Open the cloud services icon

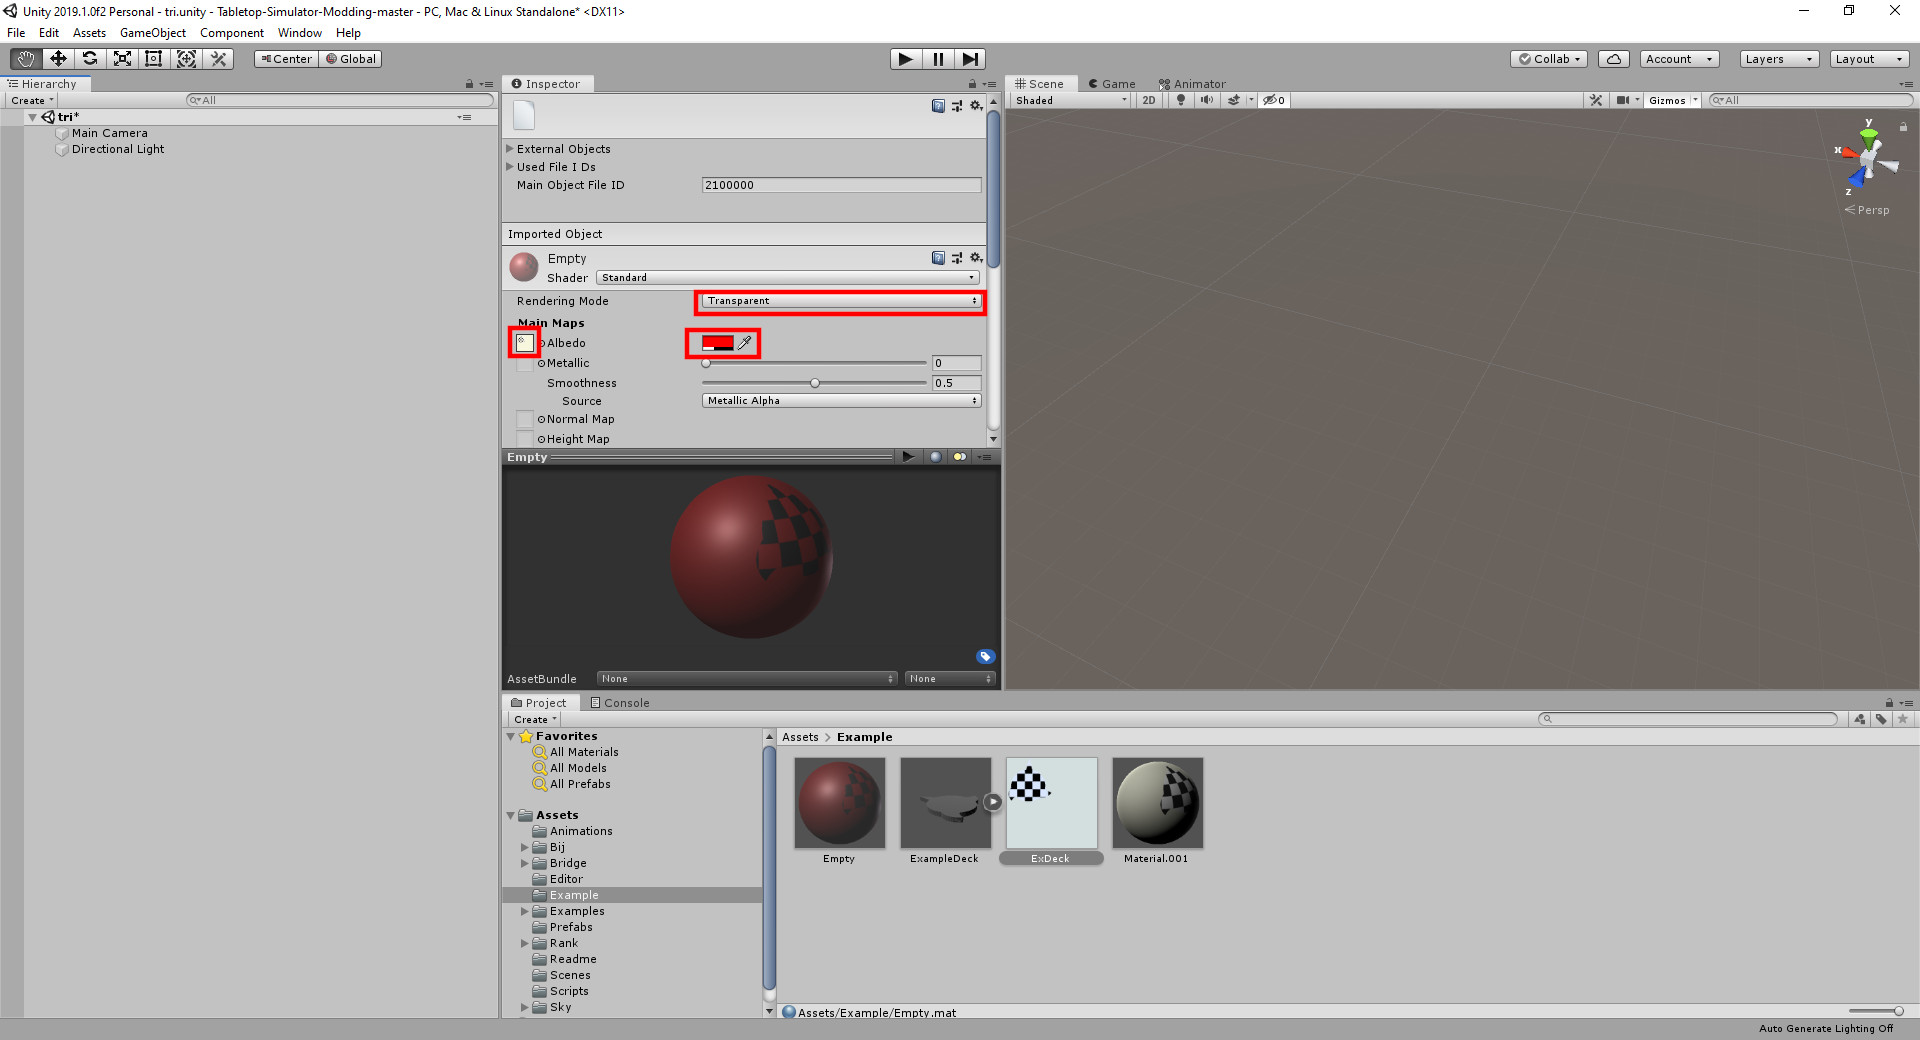[1614, 59]
